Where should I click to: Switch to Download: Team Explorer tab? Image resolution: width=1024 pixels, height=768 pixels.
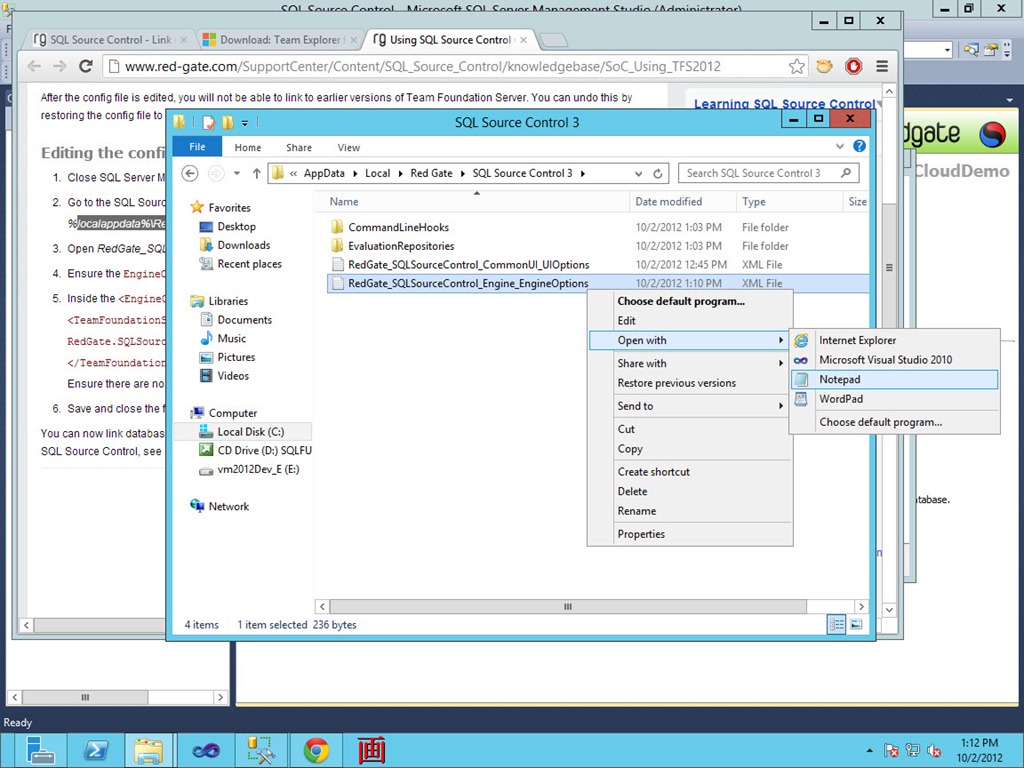click(280, 40)
